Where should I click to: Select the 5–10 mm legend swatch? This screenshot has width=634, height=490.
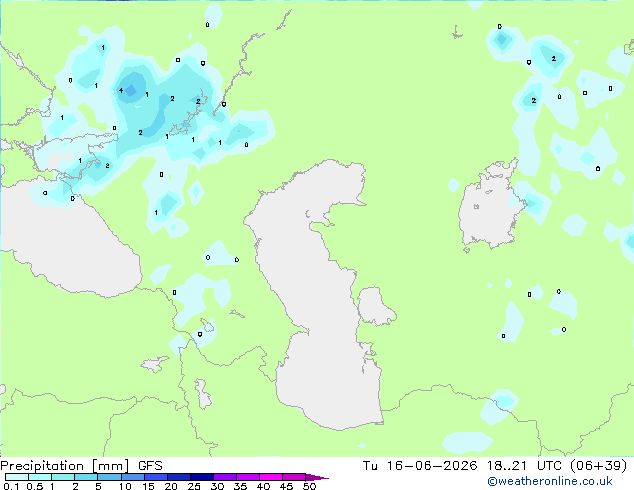pos(109,477)
